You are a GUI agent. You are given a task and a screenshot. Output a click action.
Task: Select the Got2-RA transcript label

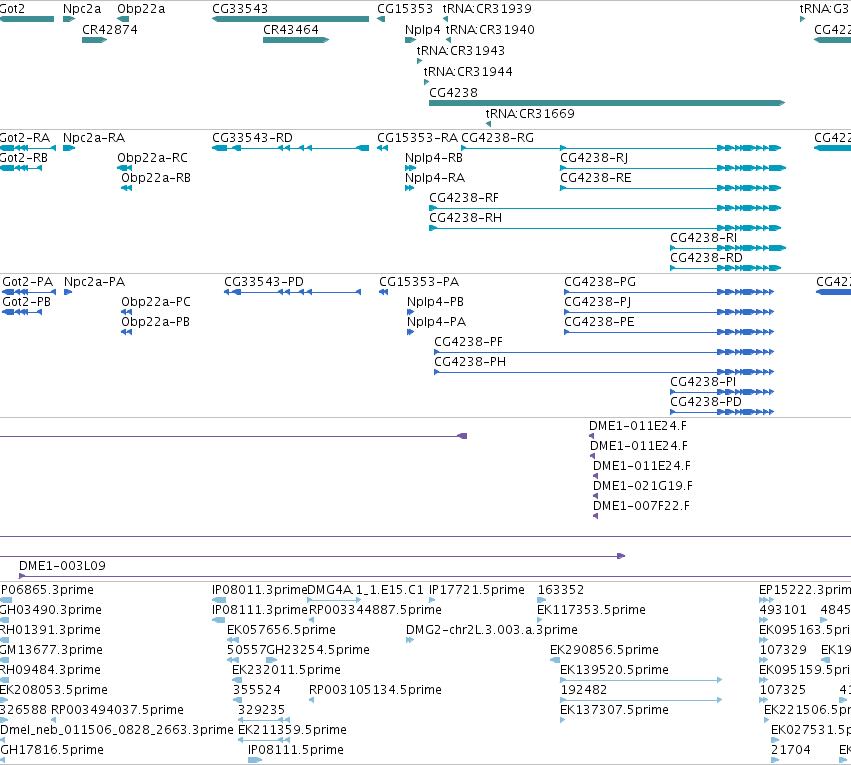(25, 138)
